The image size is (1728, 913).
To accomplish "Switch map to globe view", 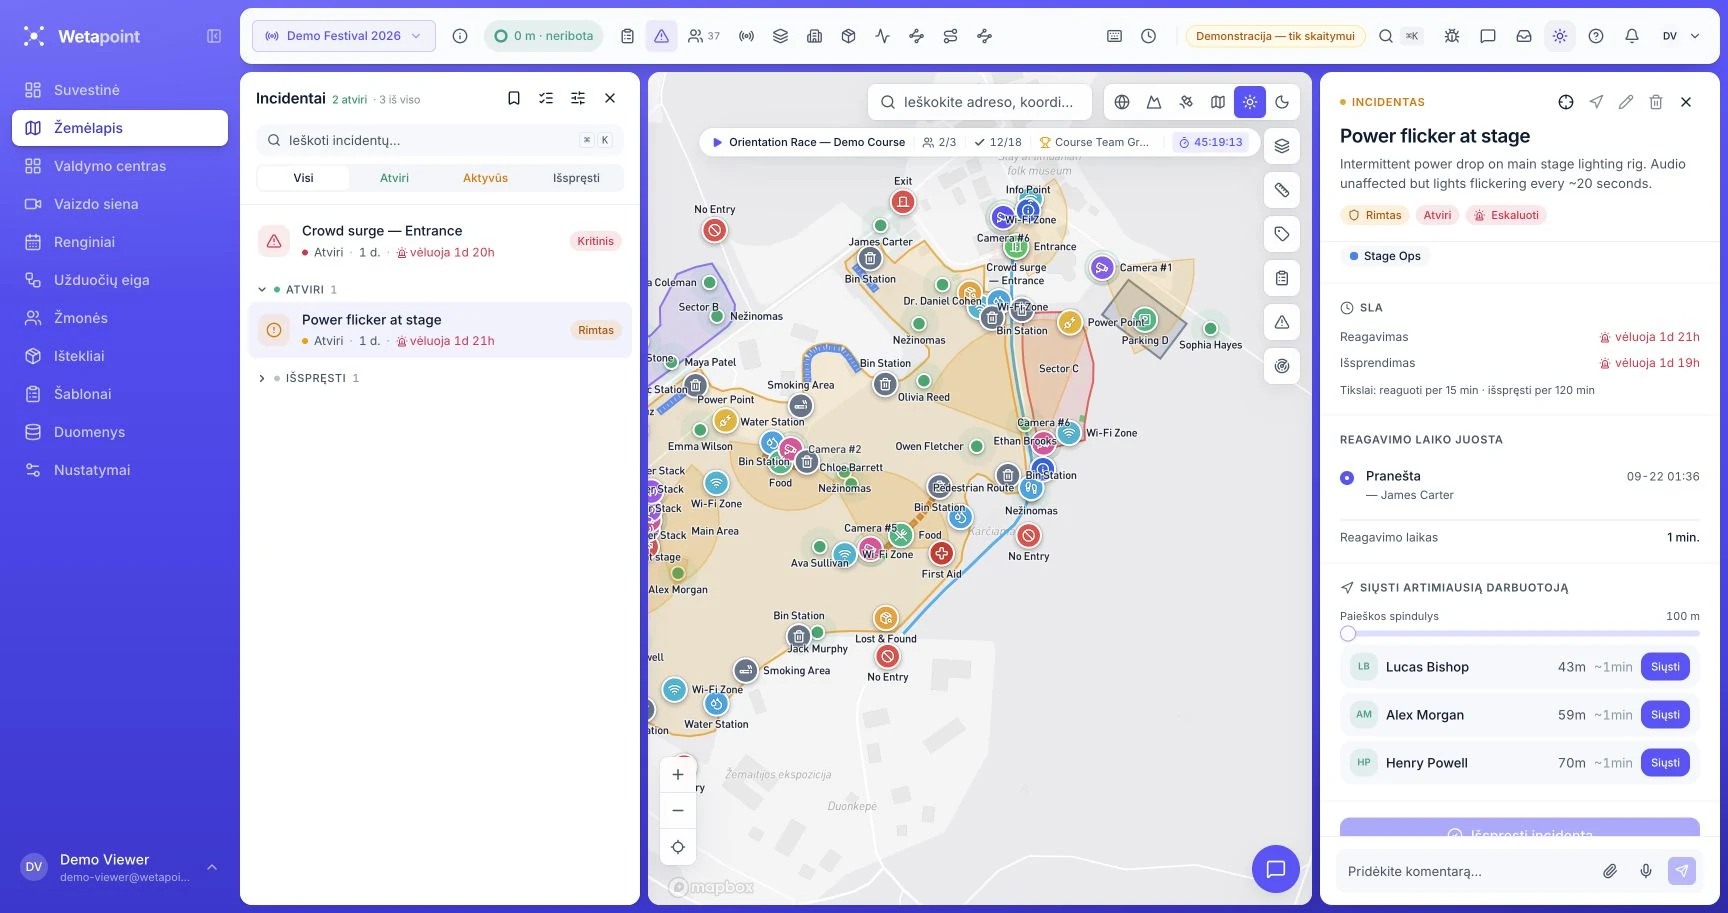I will coord(1122,102).
